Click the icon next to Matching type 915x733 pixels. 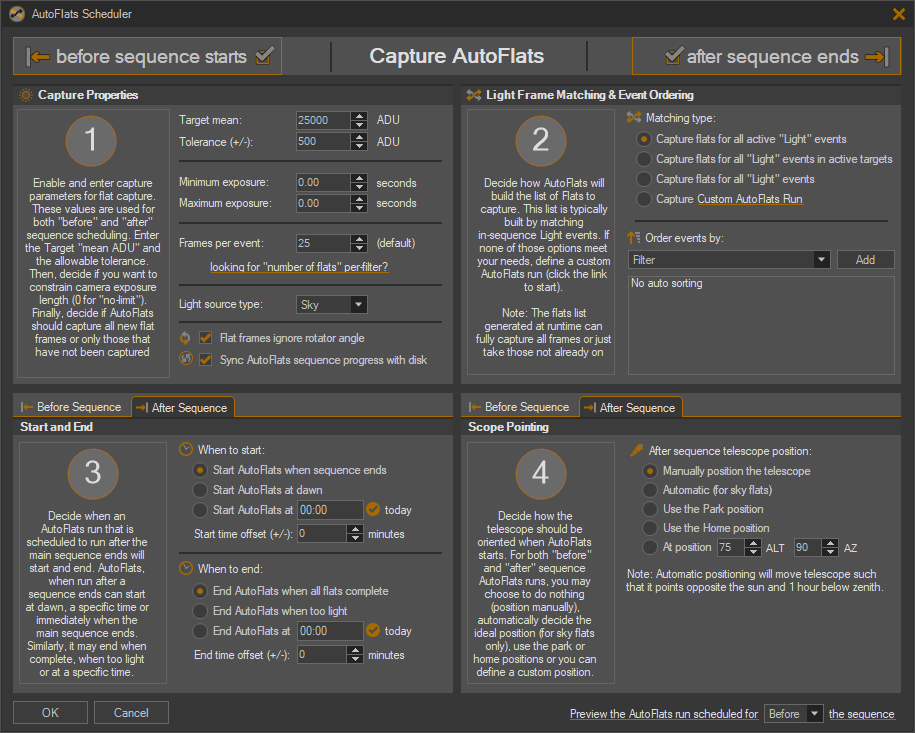pos(634,117)
